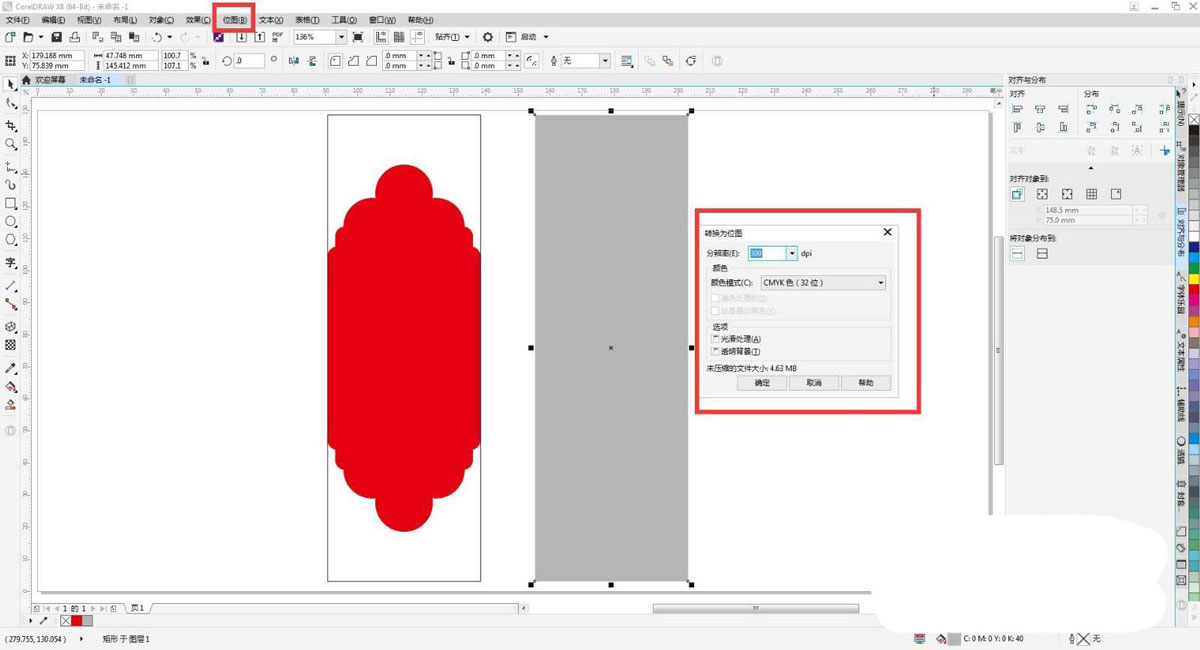Screen dimensions: 1200x650
Task: Select the Text tool in toolbox
Action: (x=11, y=263)
